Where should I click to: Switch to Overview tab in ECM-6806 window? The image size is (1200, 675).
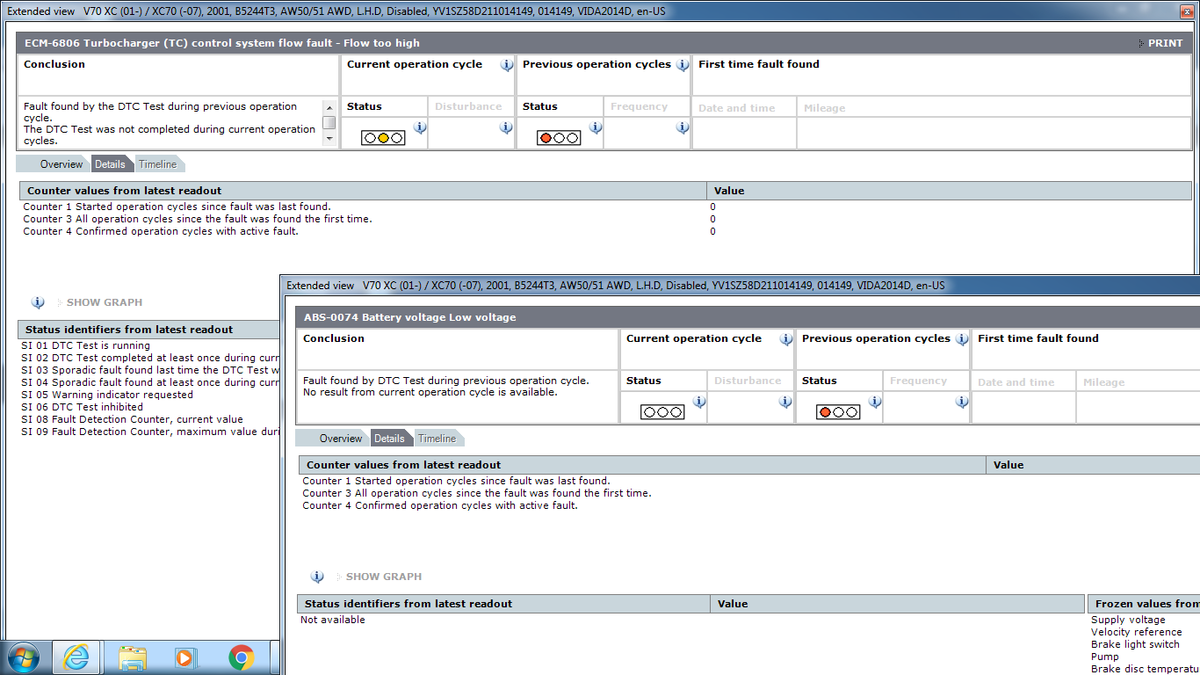[x=61, y=164]
